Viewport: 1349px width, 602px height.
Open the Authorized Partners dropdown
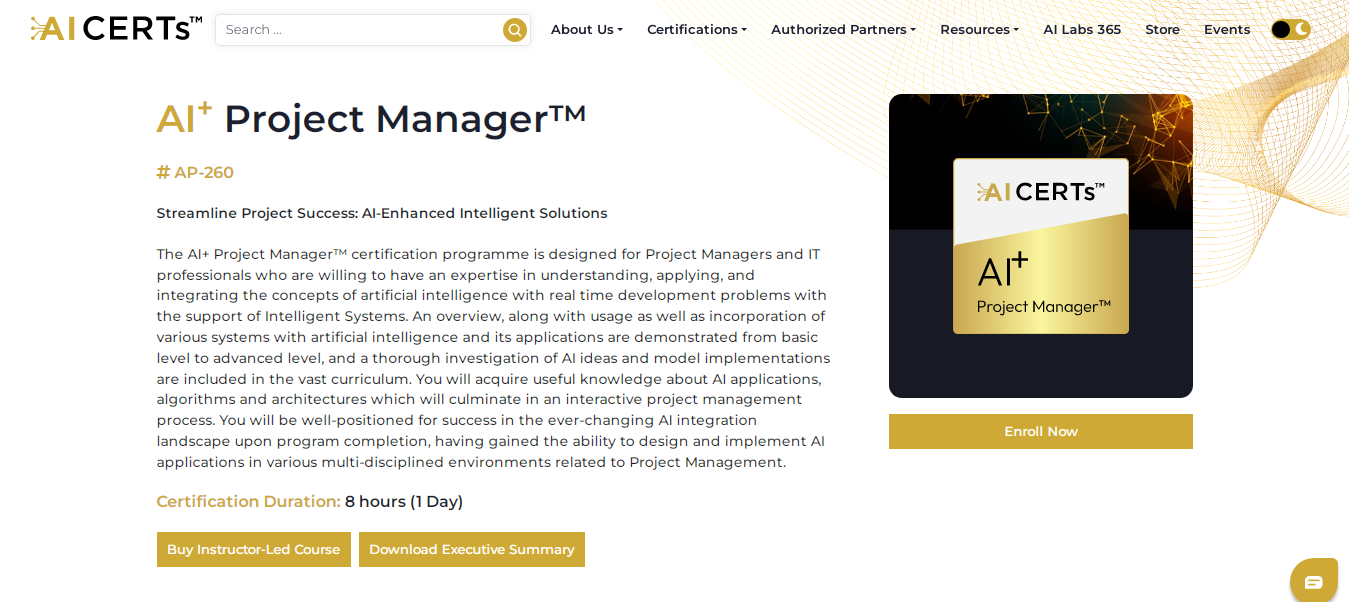click(843, 29)
